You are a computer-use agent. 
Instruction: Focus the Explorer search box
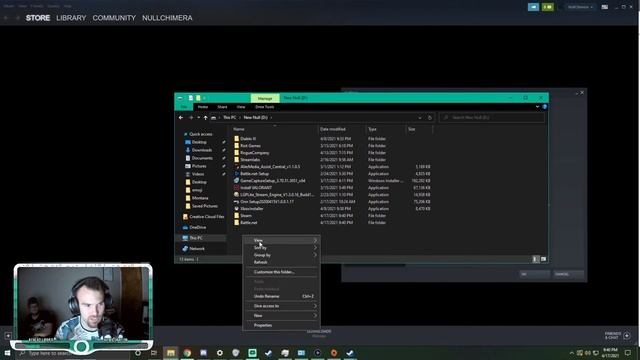point(491,118)
